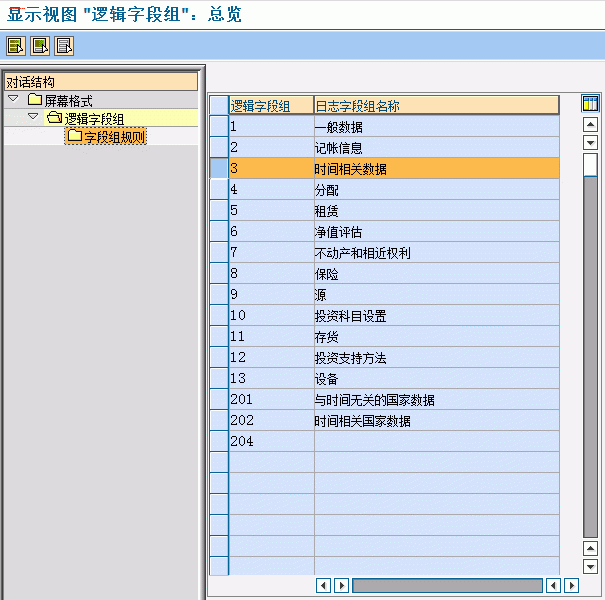The height and width of the screenshot is (600, 605).
Task: Click leftmost scroll-left arrow on horizontal scrollbar
Action: click(323, 585)
